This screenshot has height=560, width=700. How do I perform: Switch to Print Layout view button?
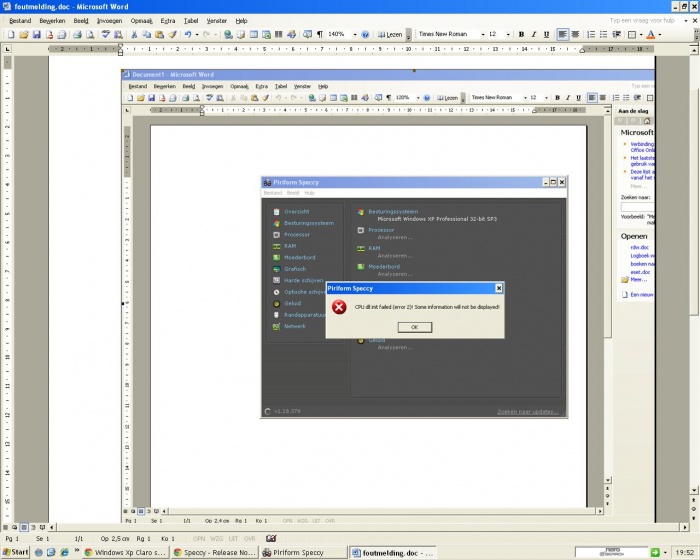tap(24, 527)
